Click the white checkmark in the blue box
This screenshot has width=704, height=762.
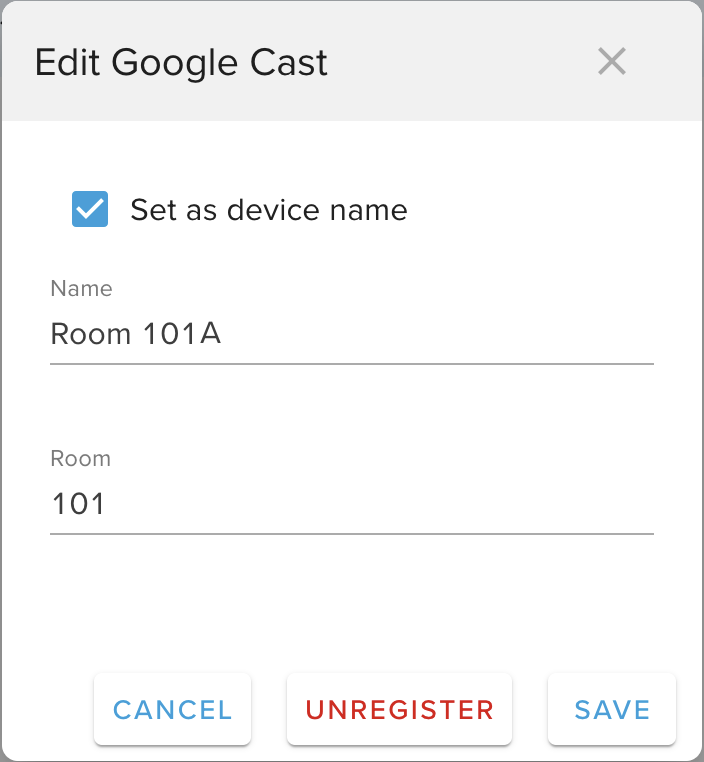90,210
